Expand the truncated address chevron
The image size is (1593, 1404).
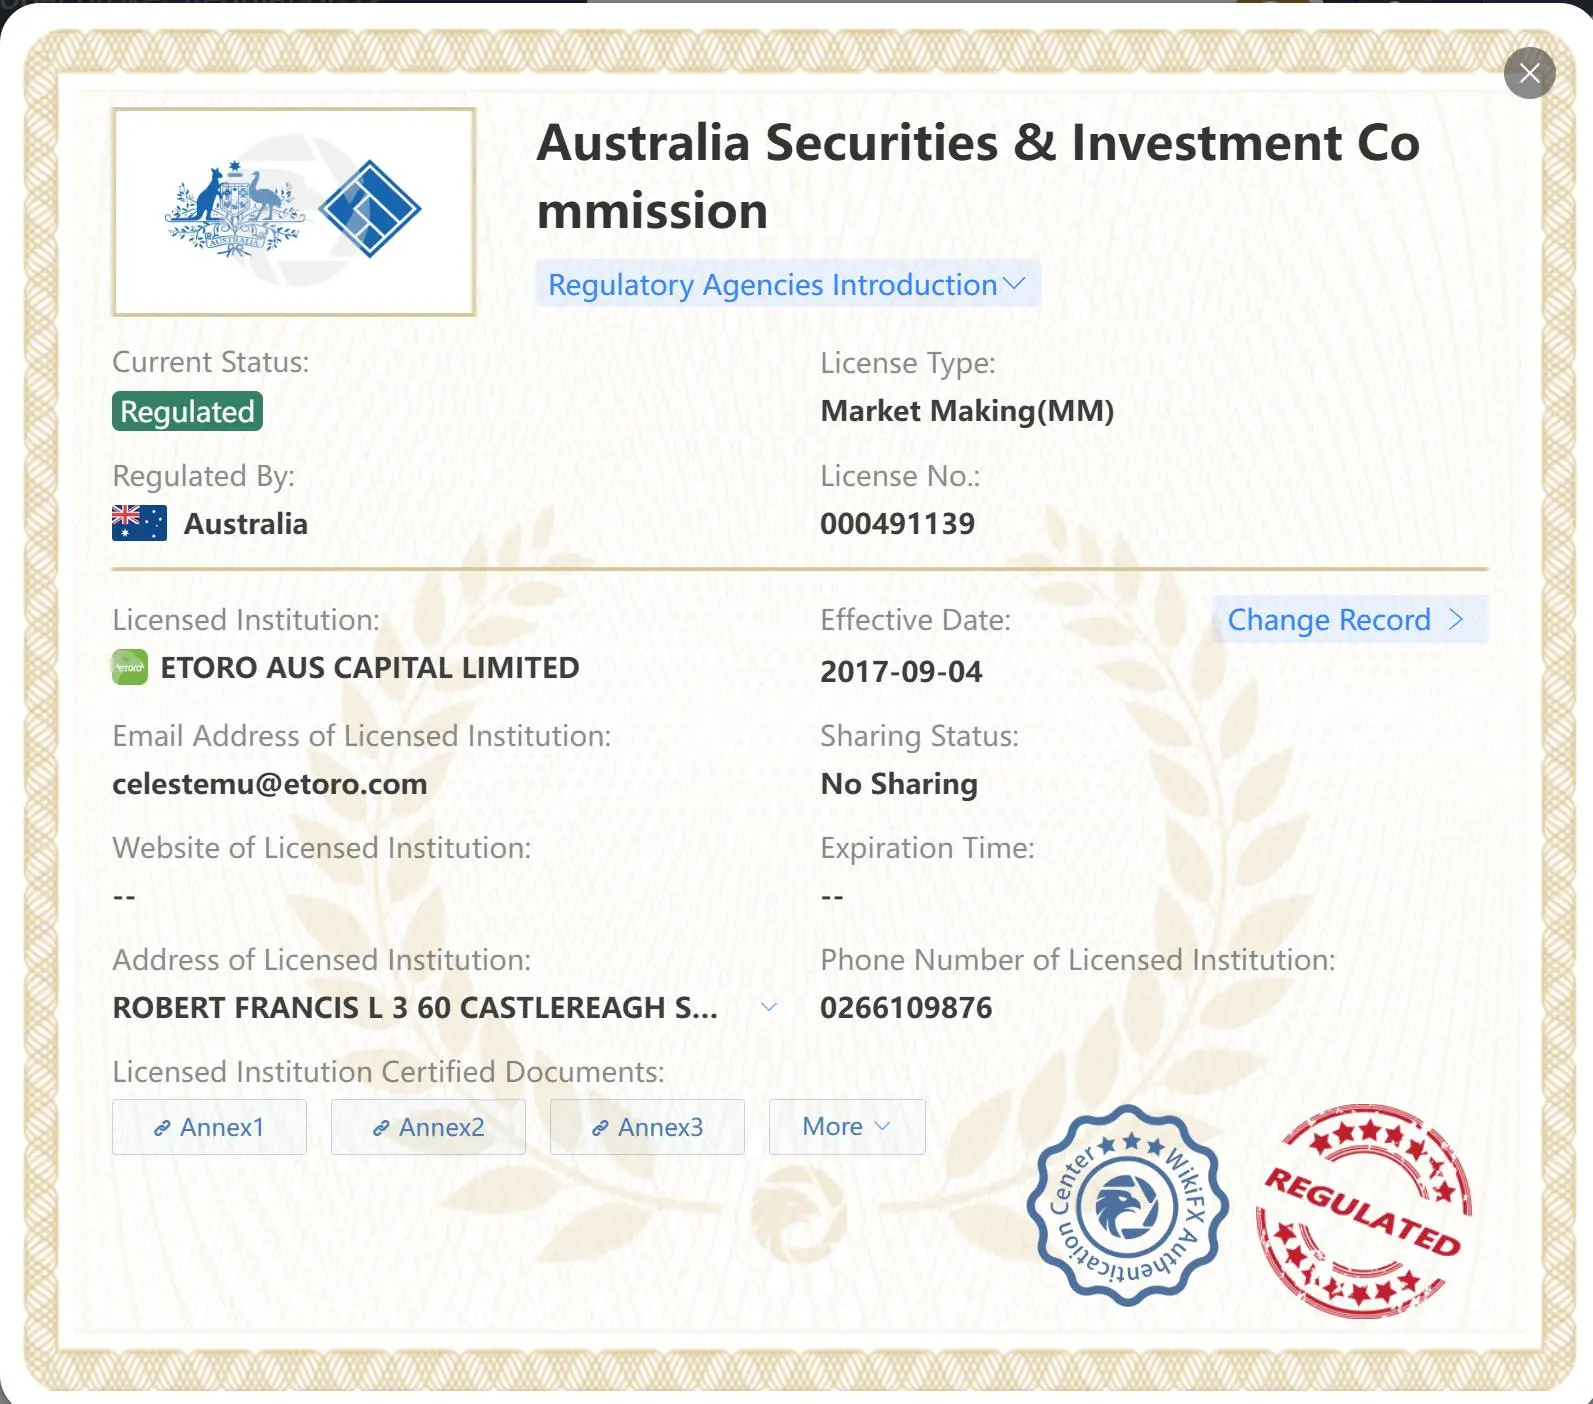tap(769, 1007)
